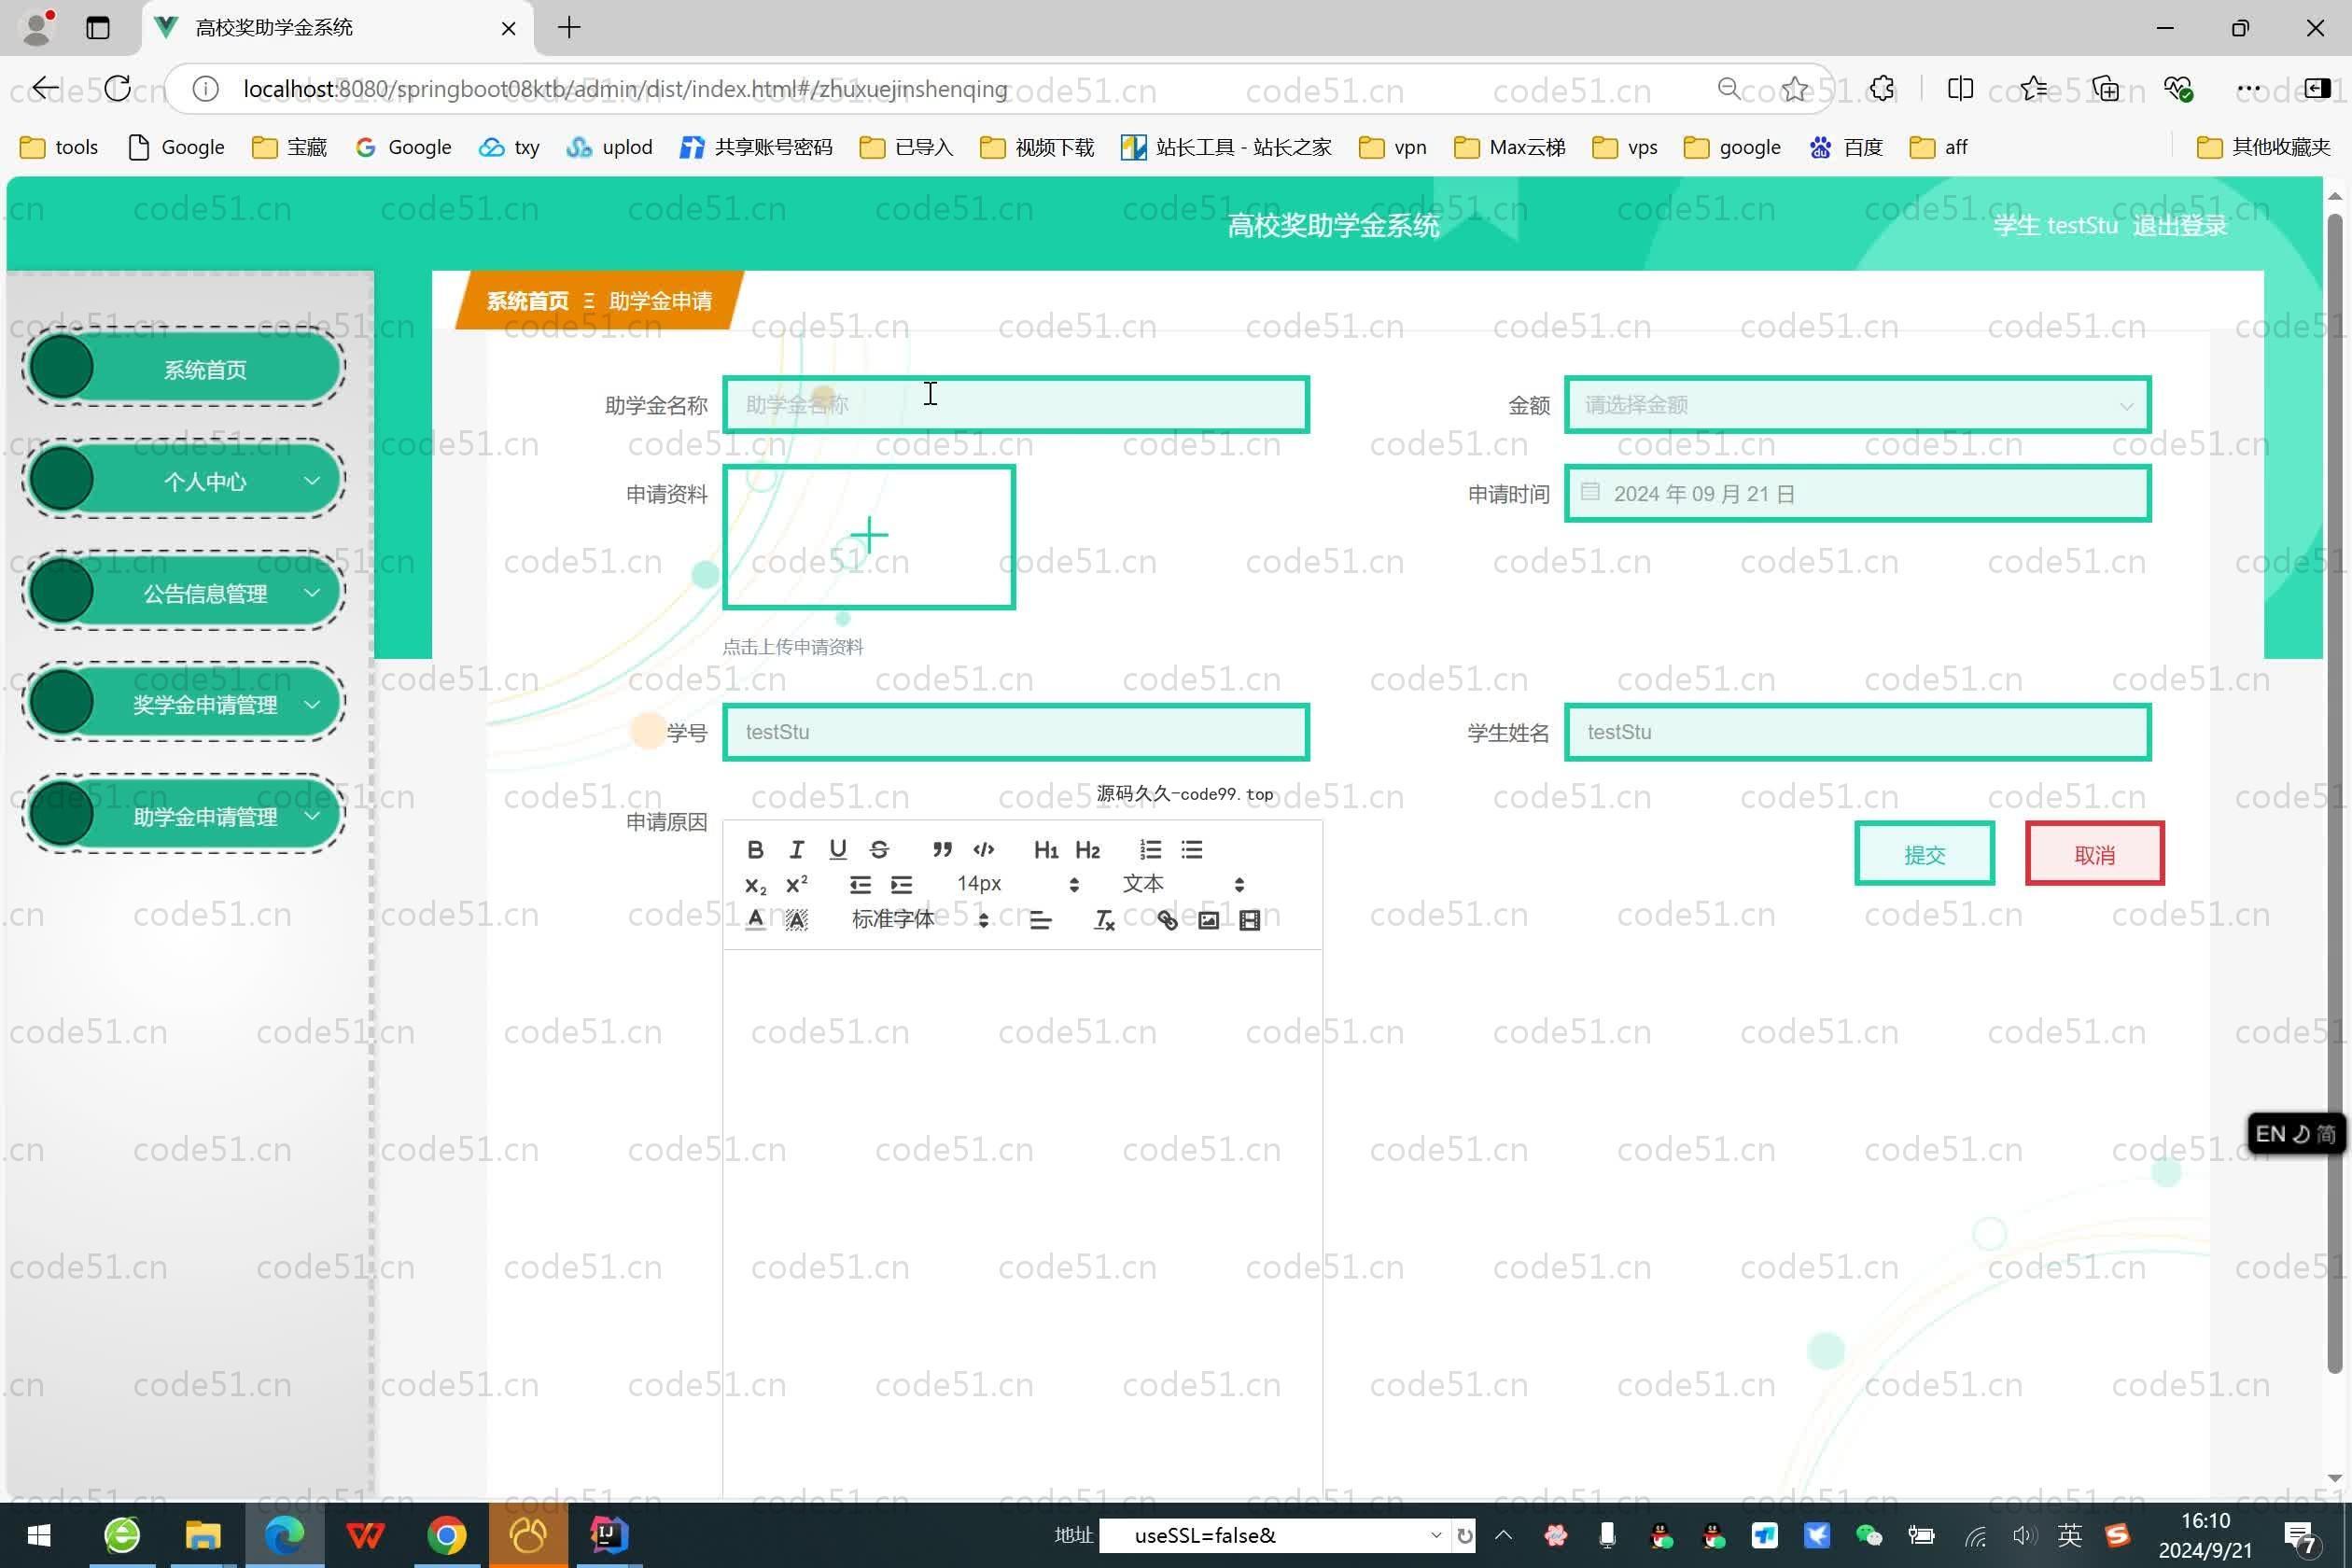Open the text color picker

[755, 920]
